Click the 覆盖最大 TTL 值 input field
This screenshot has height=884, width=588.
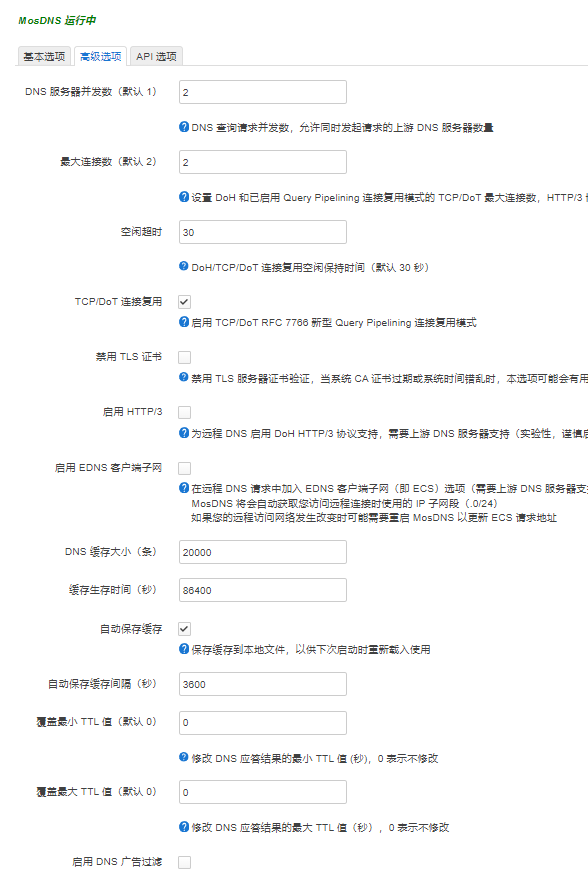coord(263,792)
